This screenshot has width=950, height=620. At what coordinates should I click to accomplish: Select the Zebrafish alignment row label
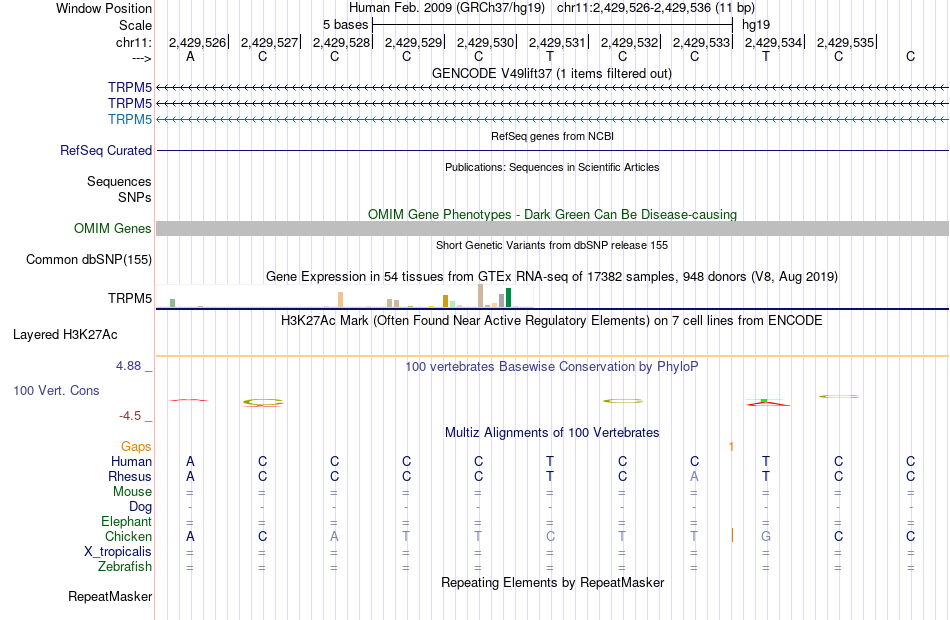click(x=125, y=566)
